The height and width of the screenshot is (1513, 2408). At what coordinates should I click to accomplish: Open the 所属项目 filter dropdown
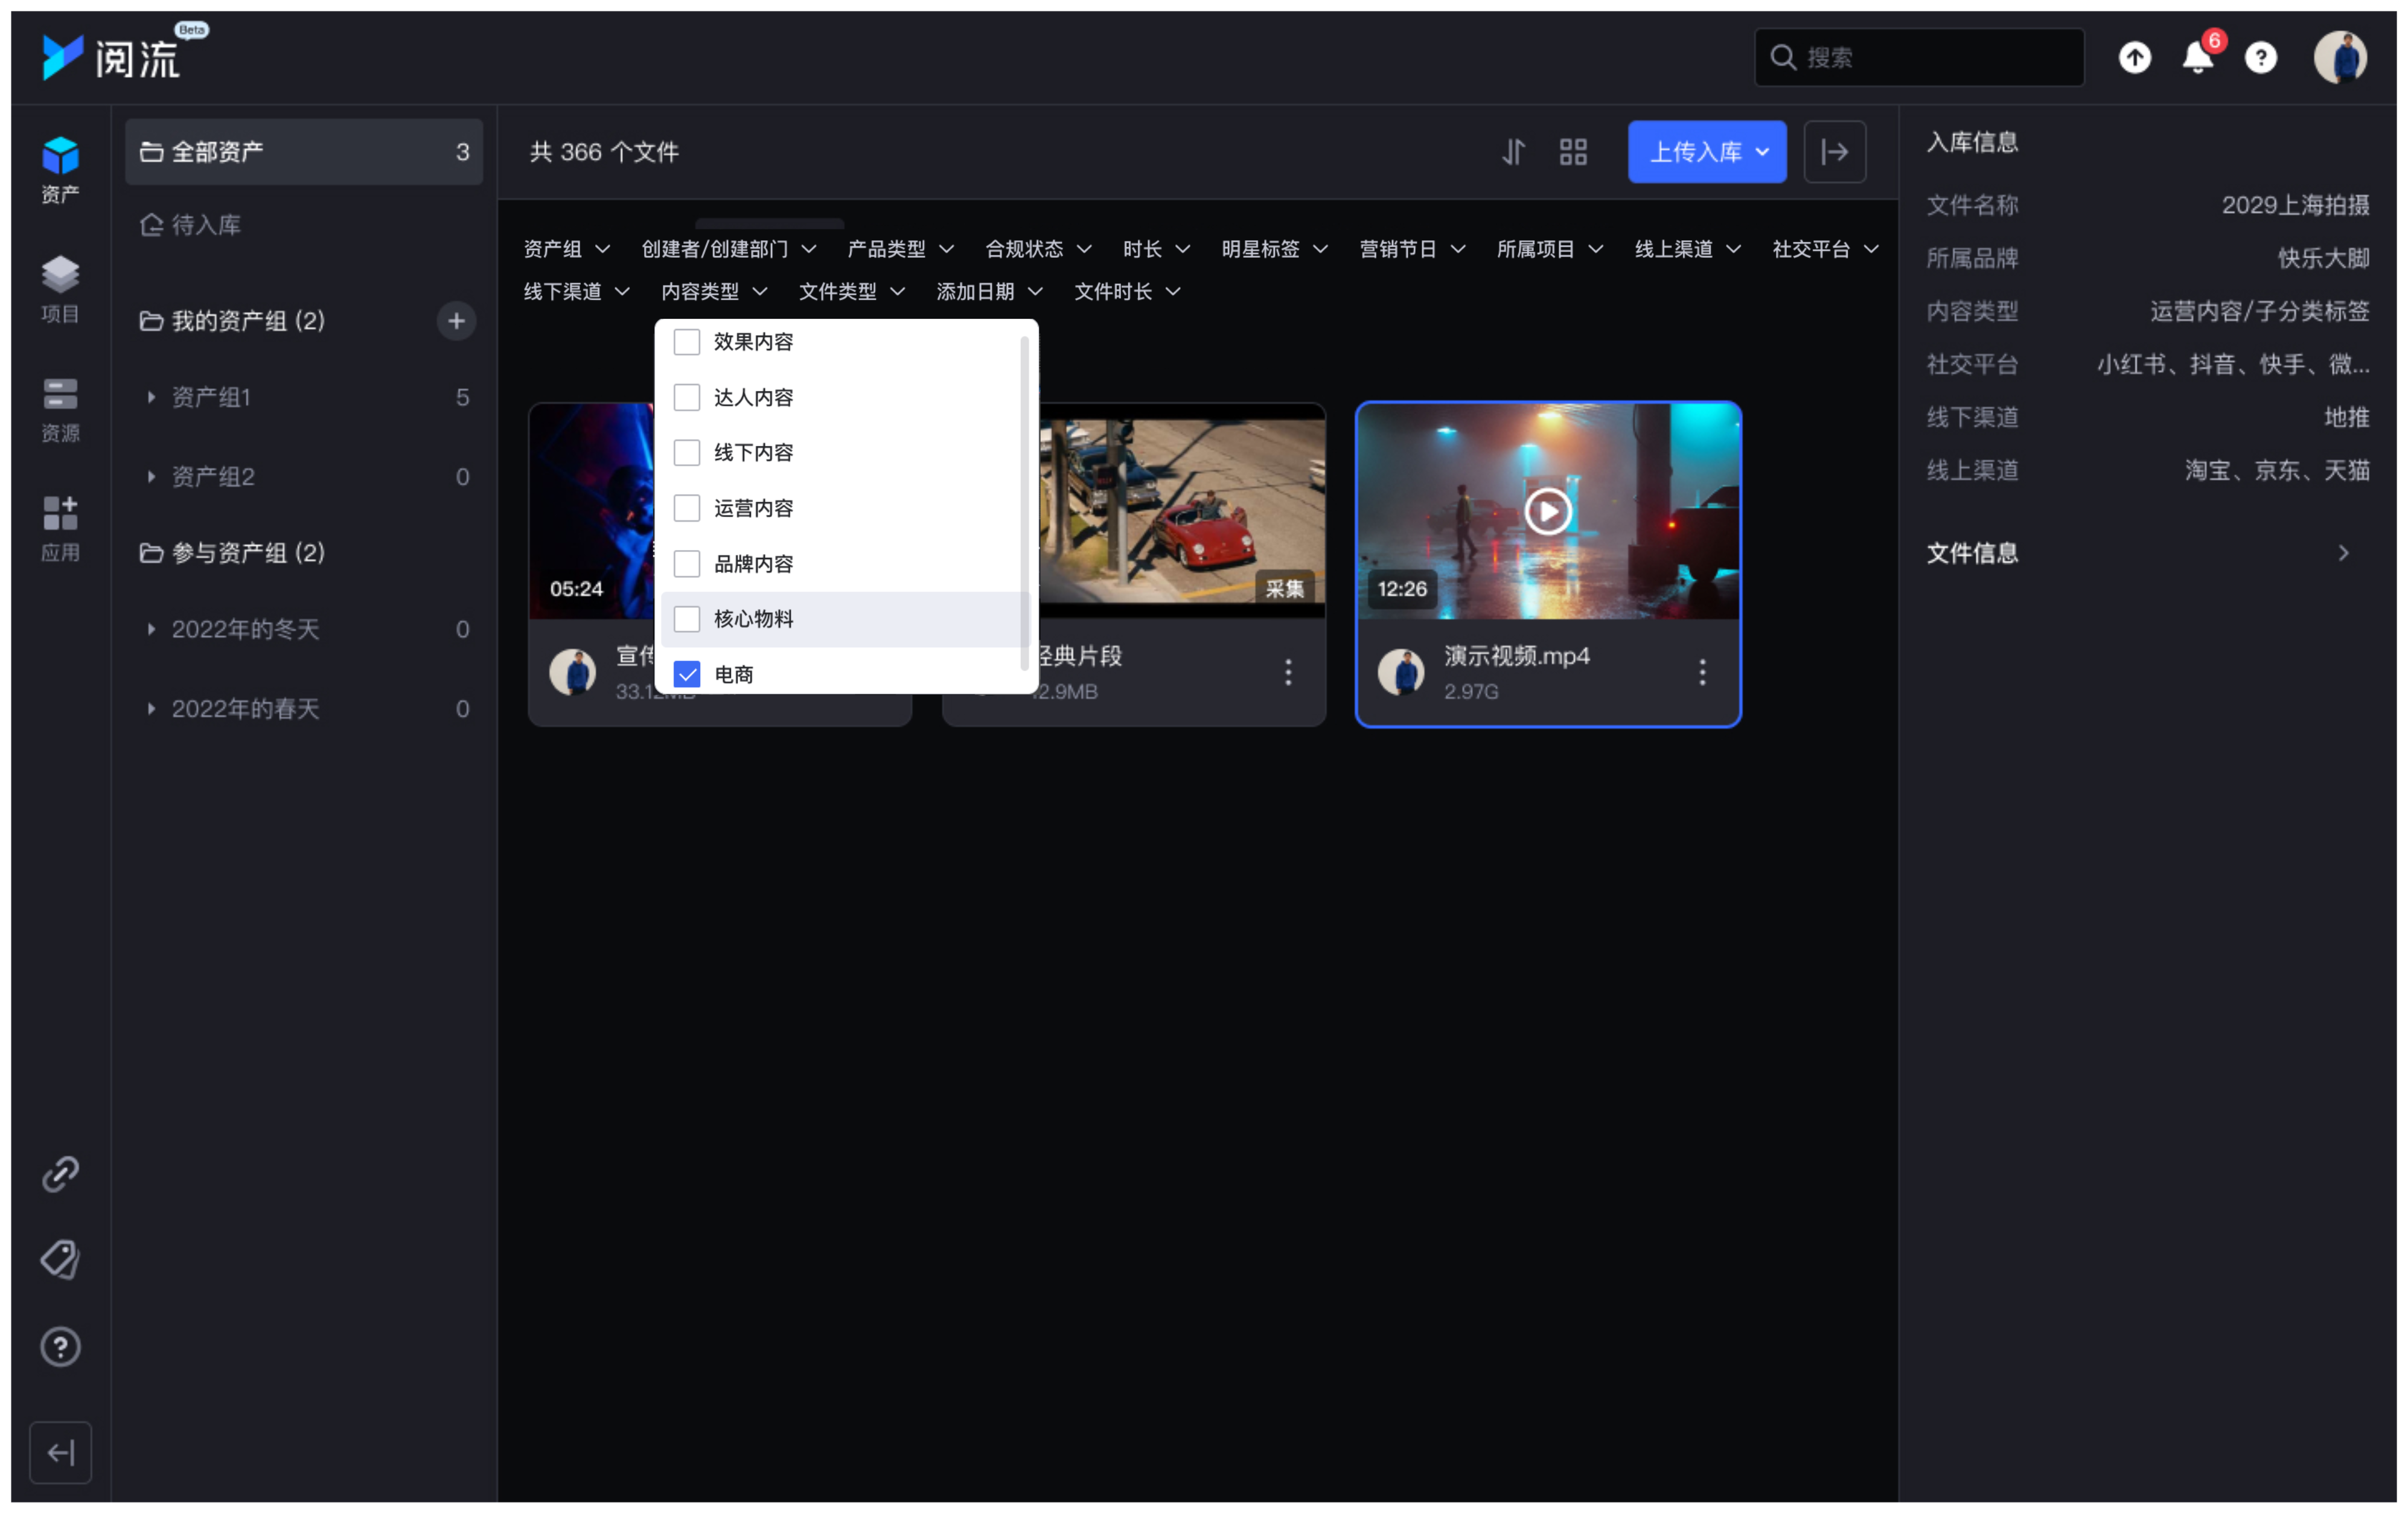pos(1550,249)
